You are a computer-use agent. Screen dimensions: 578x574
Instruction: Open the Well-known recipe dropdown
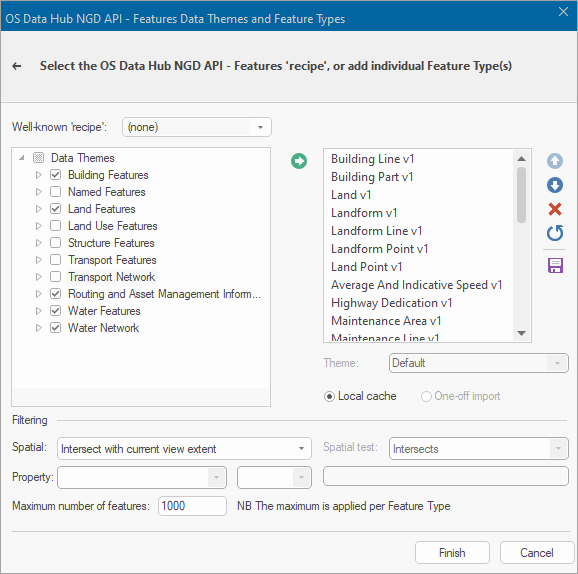point(260,128)
